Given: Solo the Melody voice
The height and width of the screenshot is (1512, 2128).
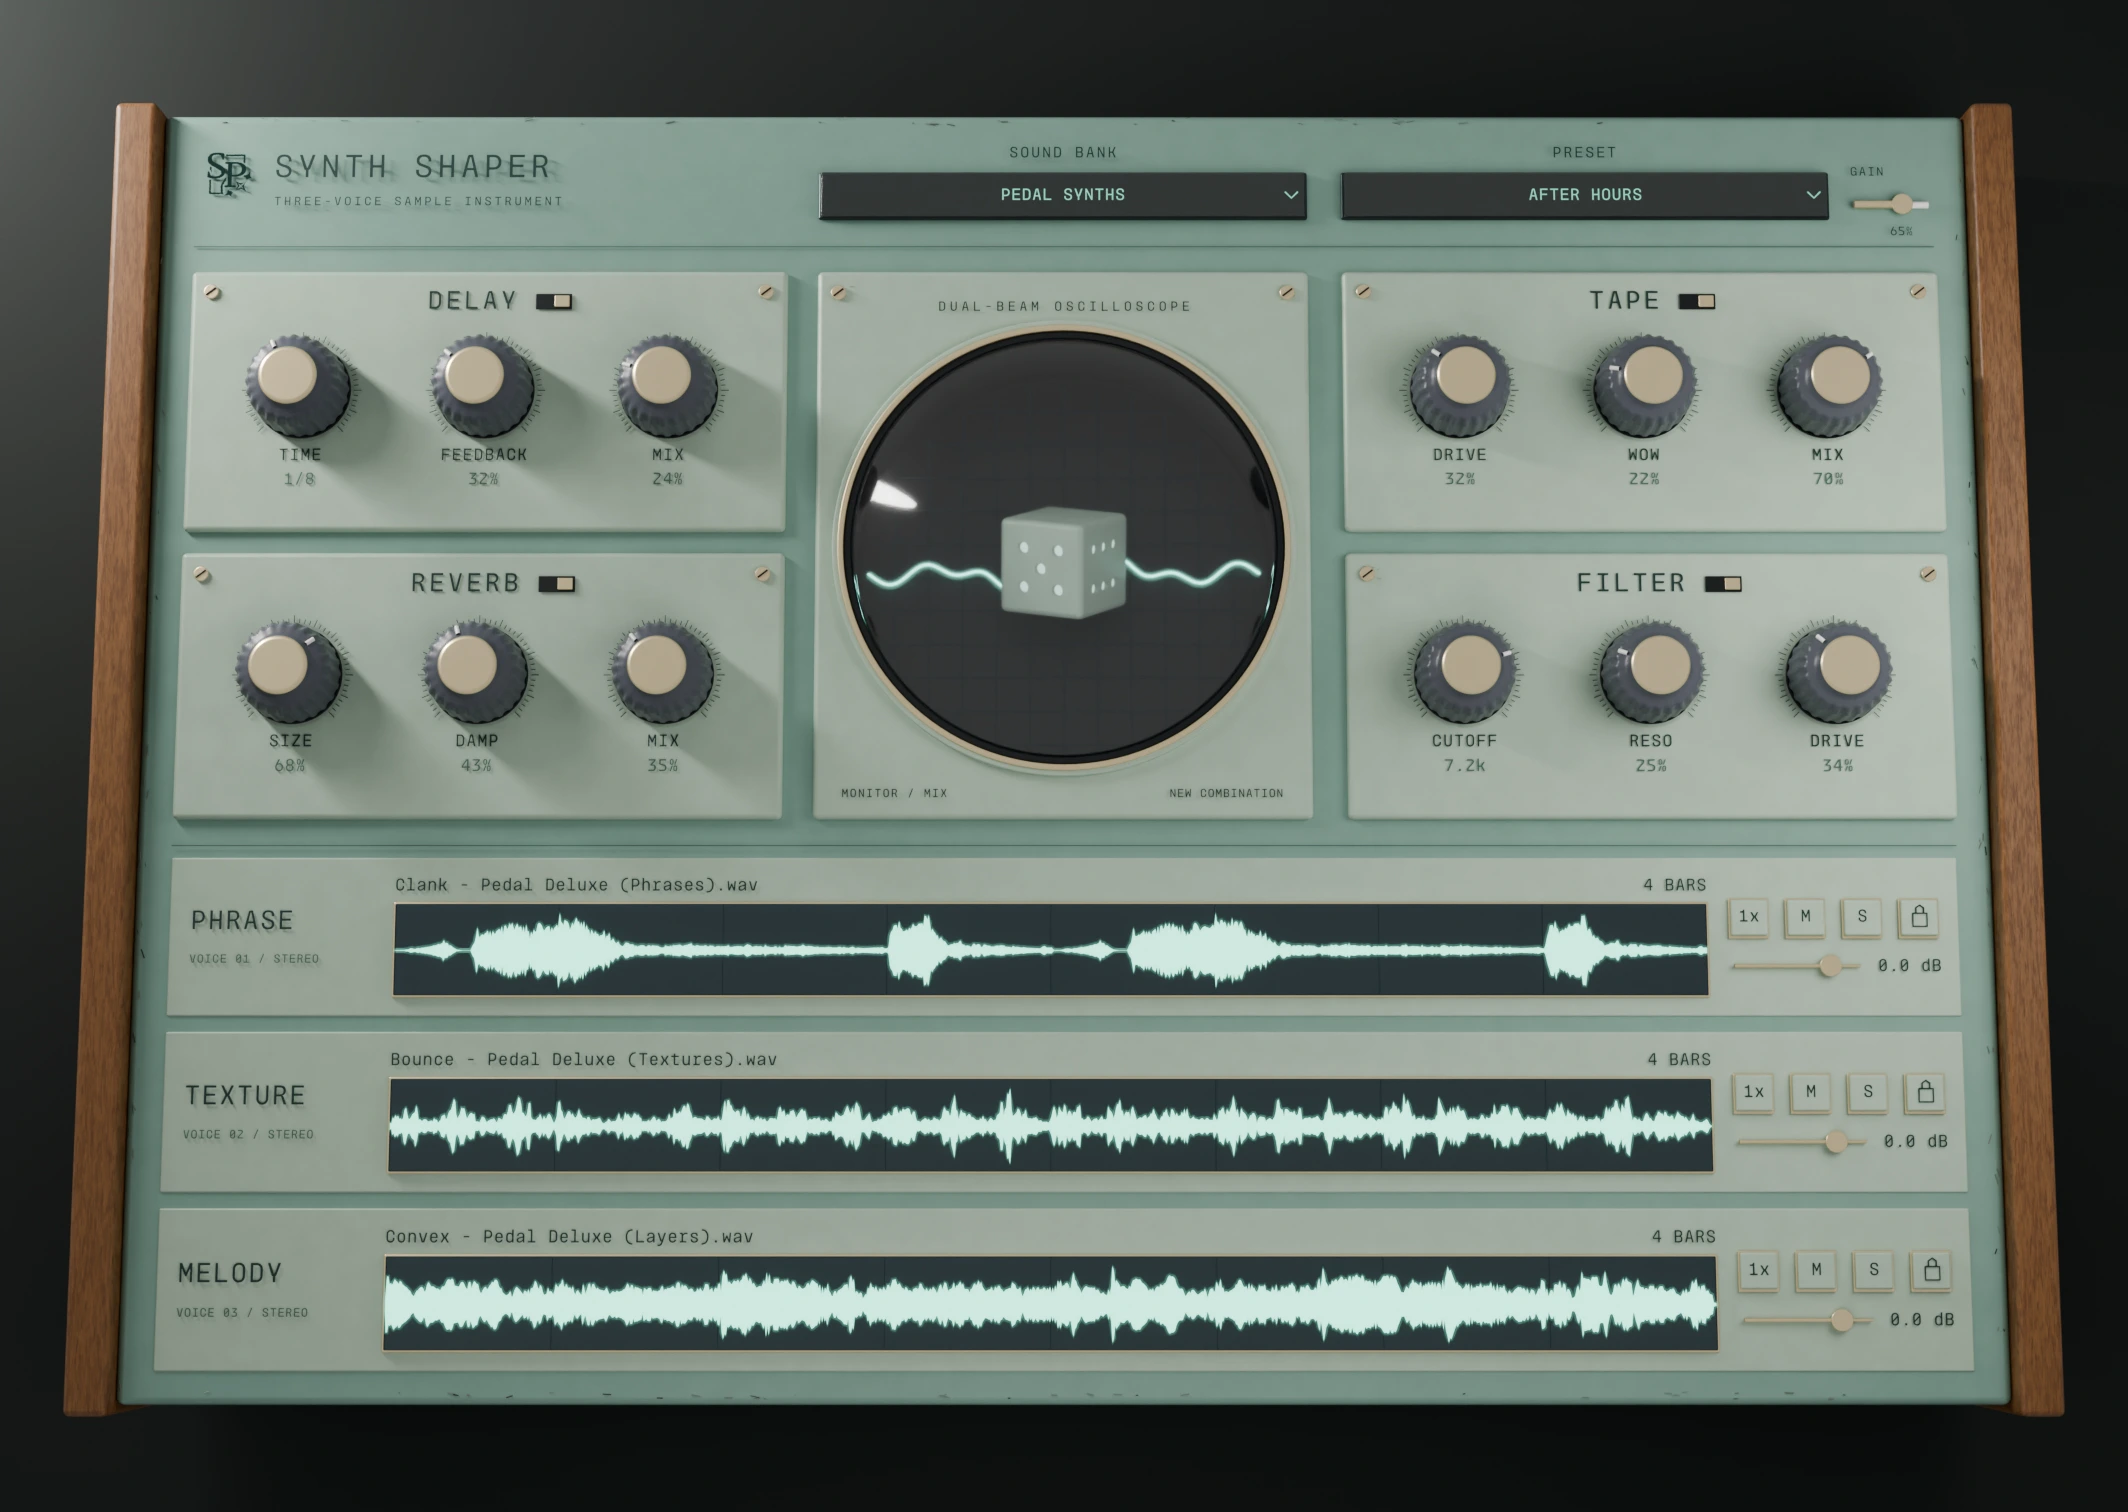Looking at the screenshot, I should 1874,1270.
